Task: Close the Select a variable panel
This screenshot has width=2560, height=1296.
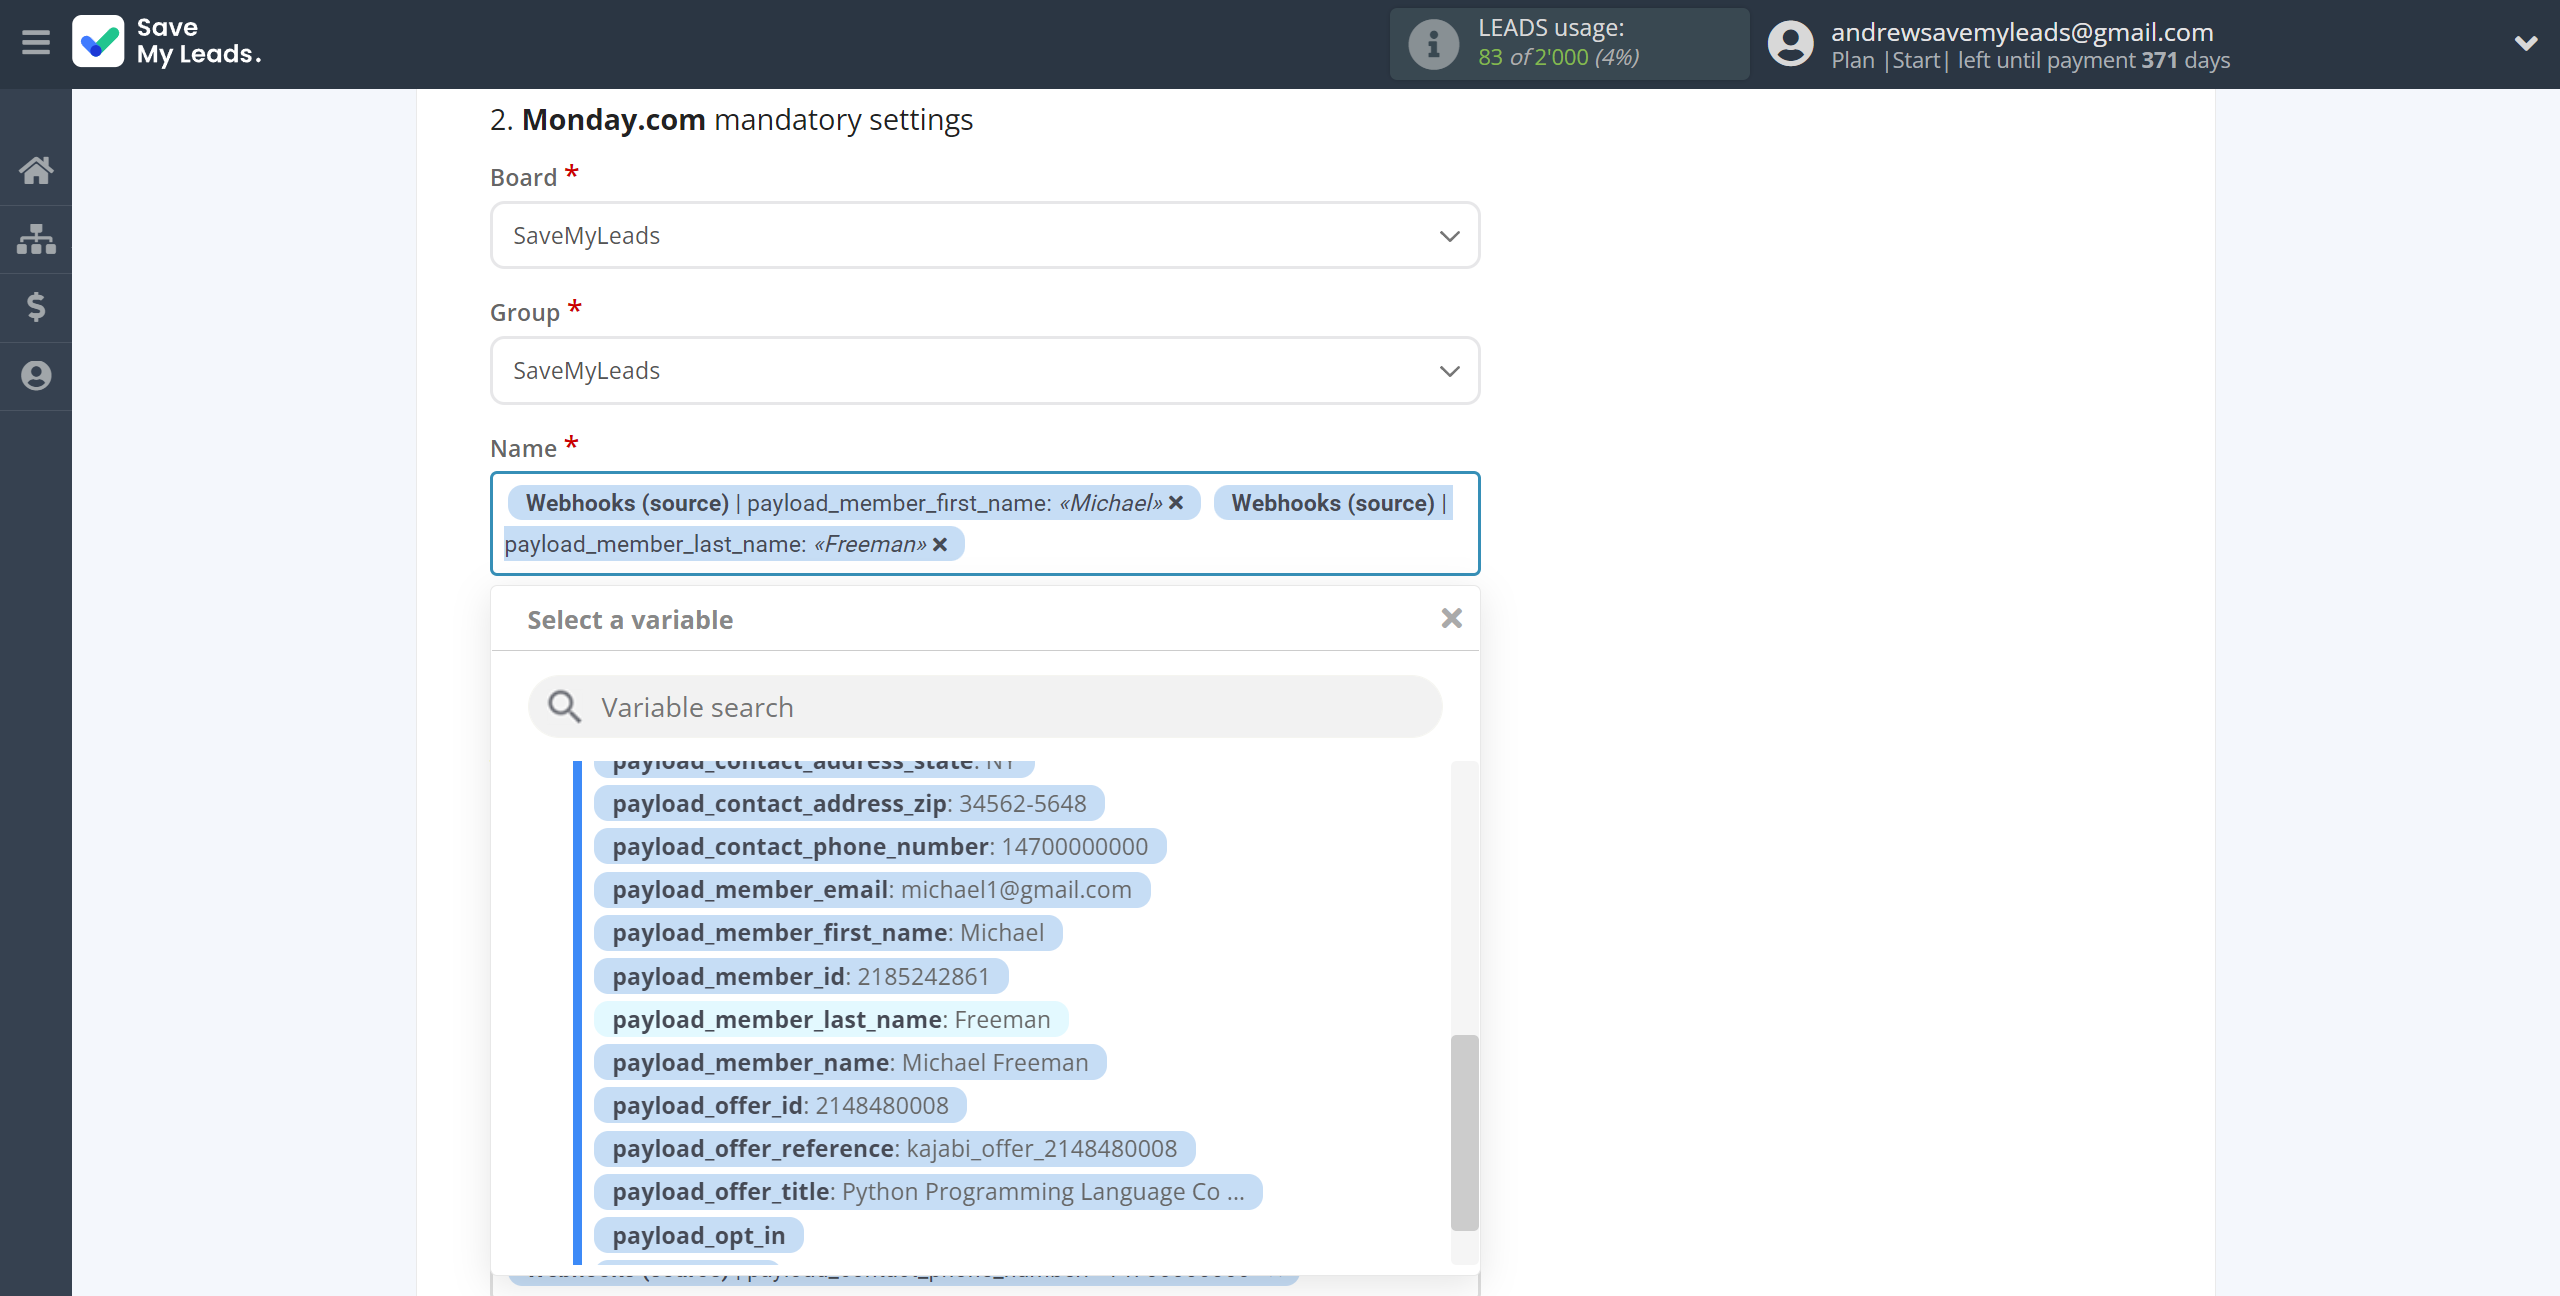Action: [1452, 619]
